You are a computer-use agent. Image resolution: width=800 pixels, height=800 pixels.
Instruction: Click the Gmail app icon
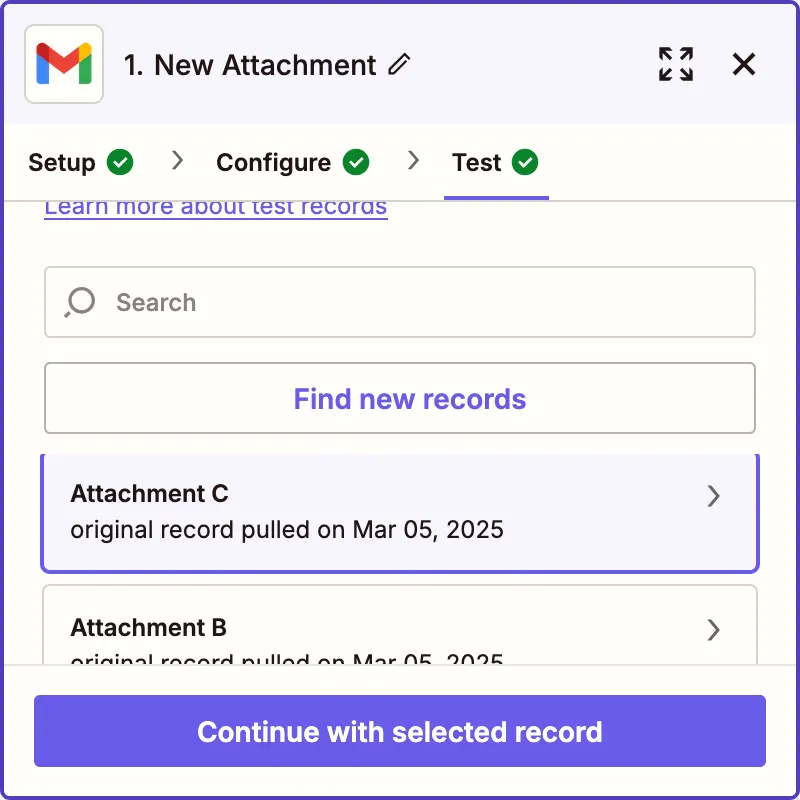pos(63,64)
